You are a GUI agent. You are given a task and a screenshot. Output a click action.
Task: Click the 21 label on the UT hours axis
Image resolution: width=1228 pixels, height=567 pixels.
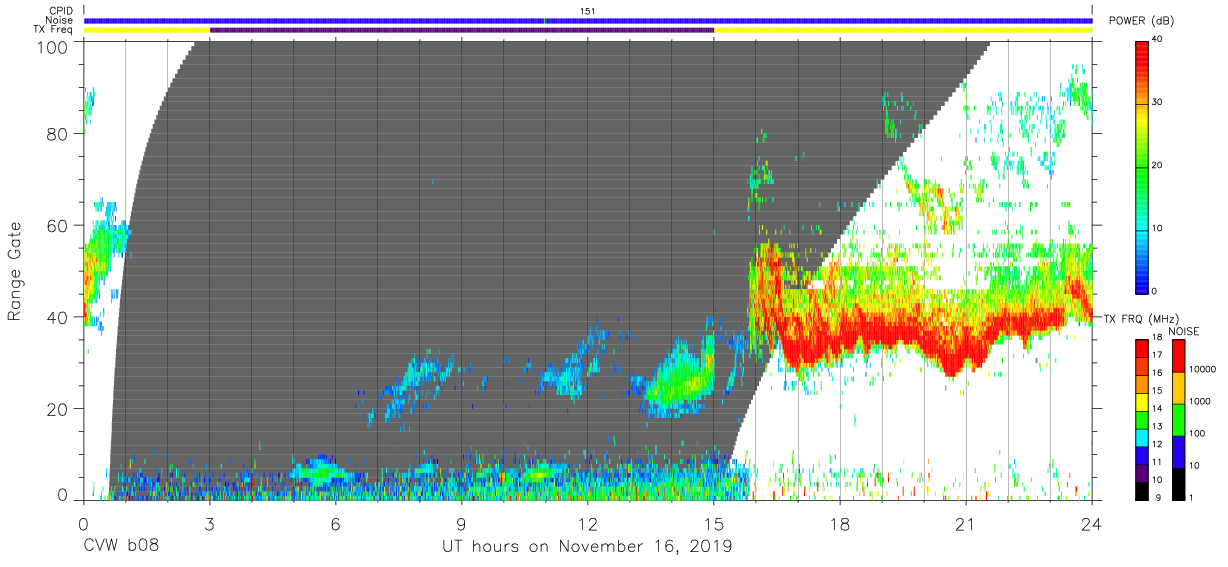point(966,522)
